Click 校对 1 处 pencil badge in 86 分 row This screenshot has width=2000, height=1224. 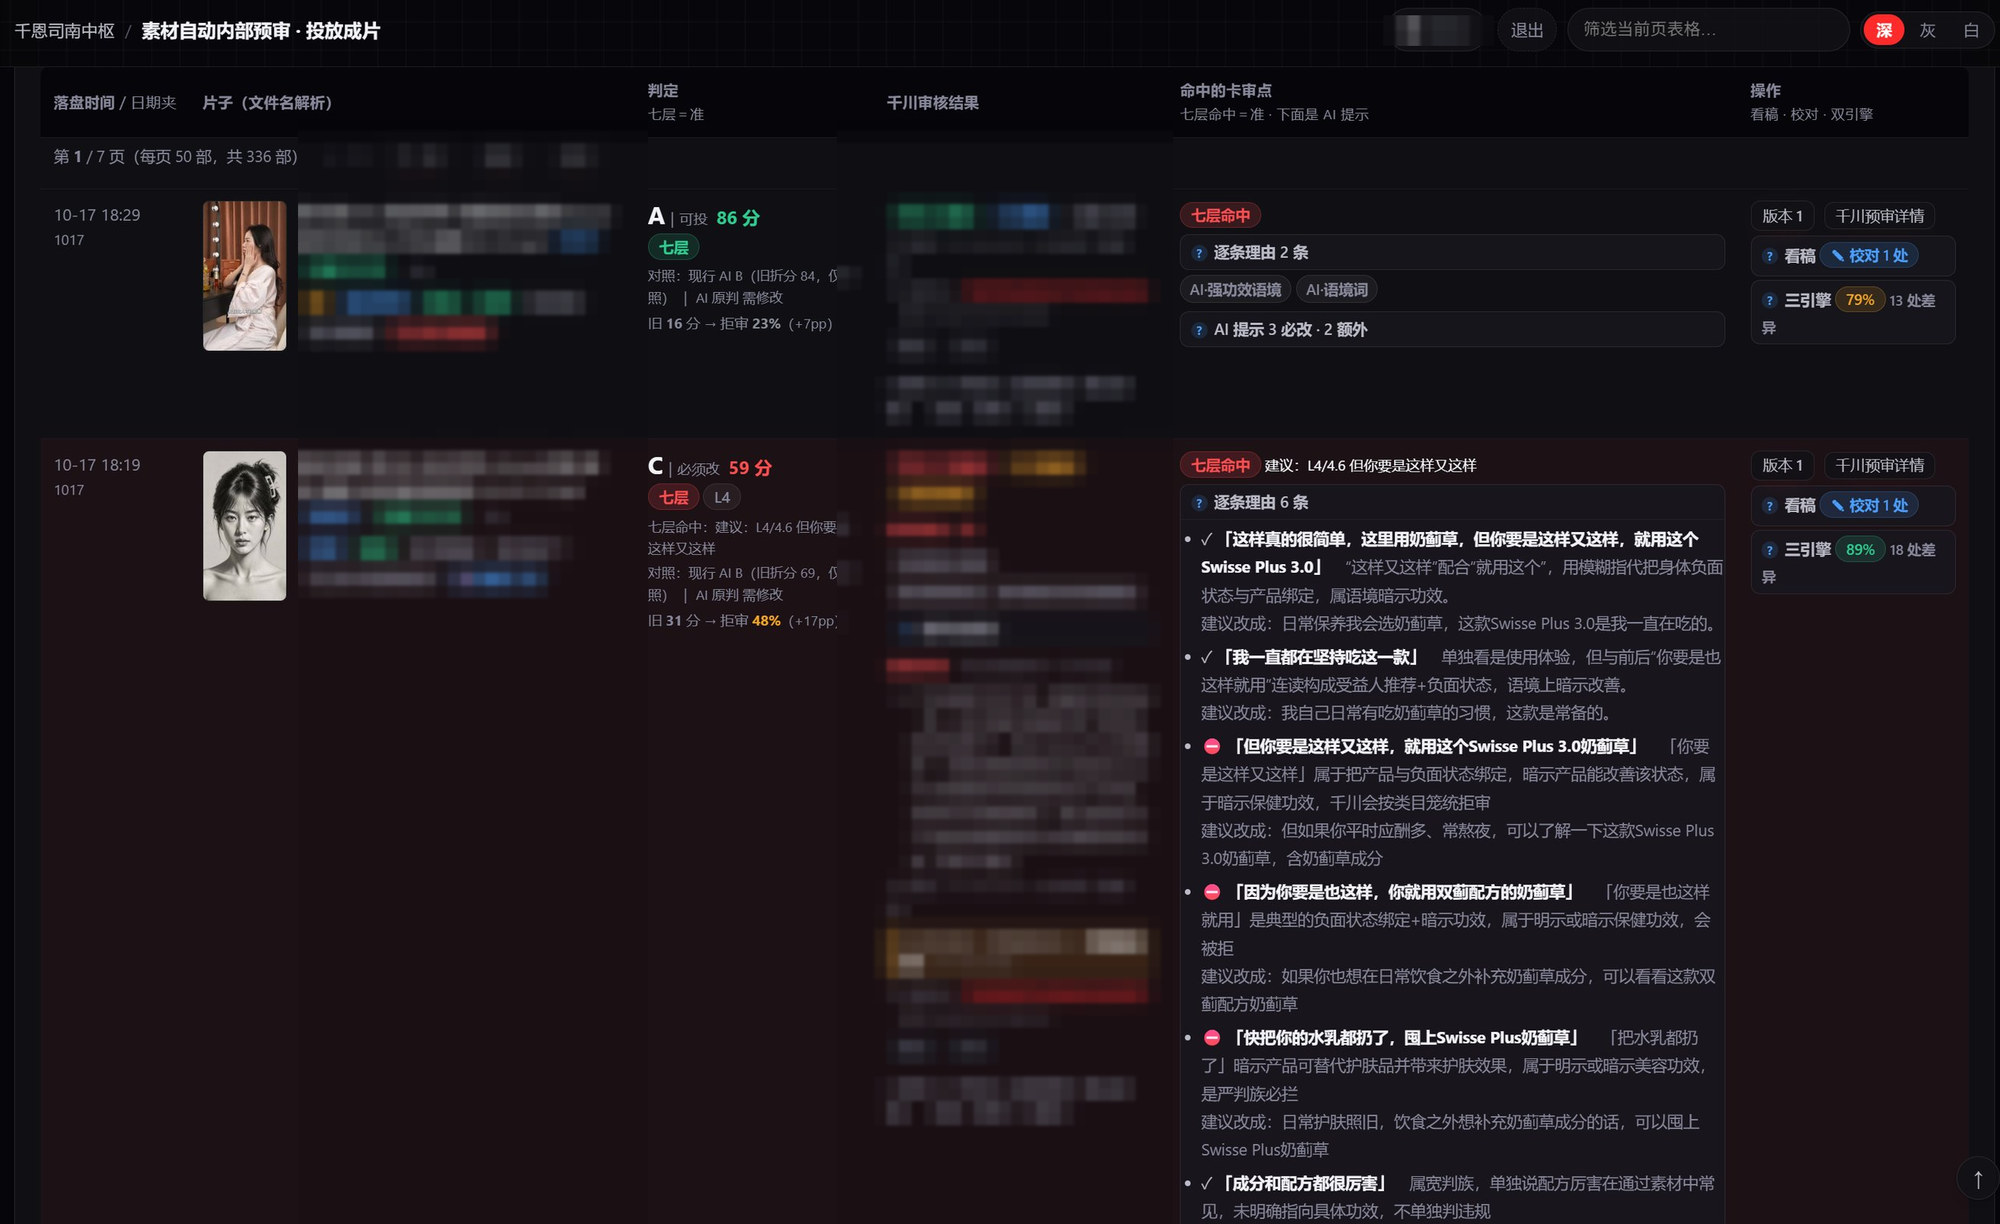[x=1868, y=256]
